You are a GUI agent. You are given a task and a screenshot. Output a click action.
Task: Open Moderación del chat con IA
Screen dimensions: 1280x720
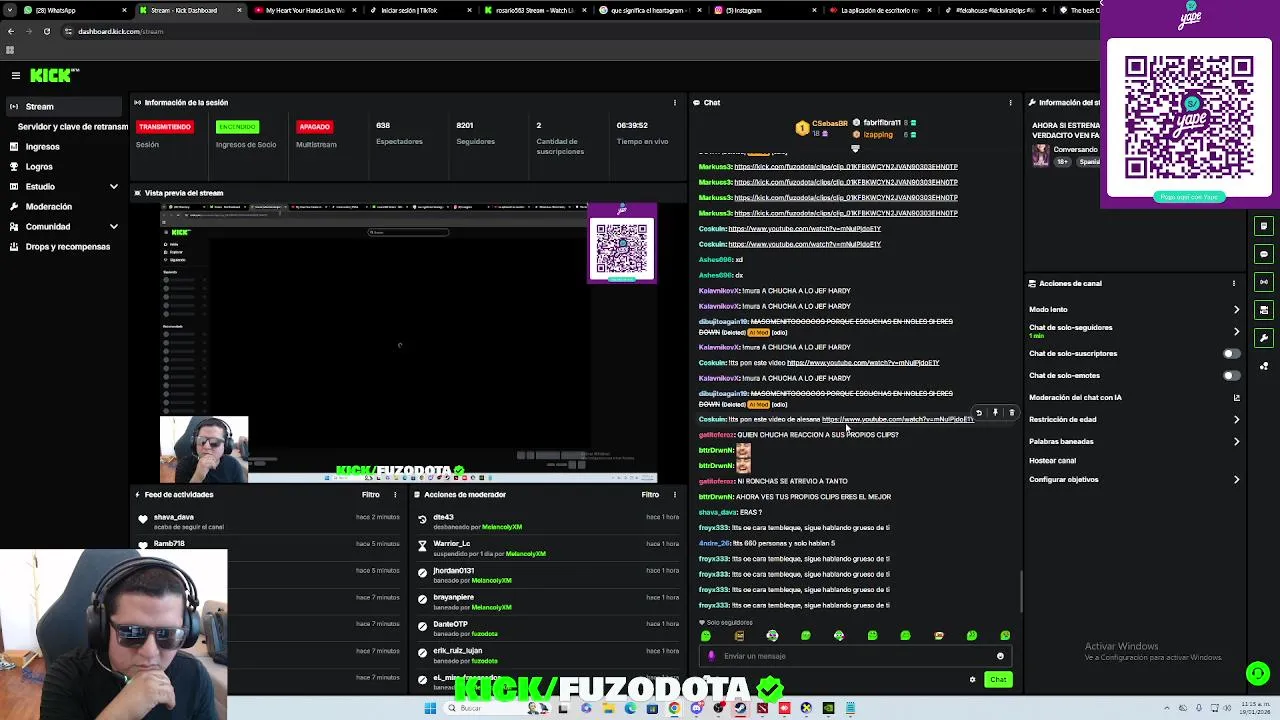pos(1134,397)
